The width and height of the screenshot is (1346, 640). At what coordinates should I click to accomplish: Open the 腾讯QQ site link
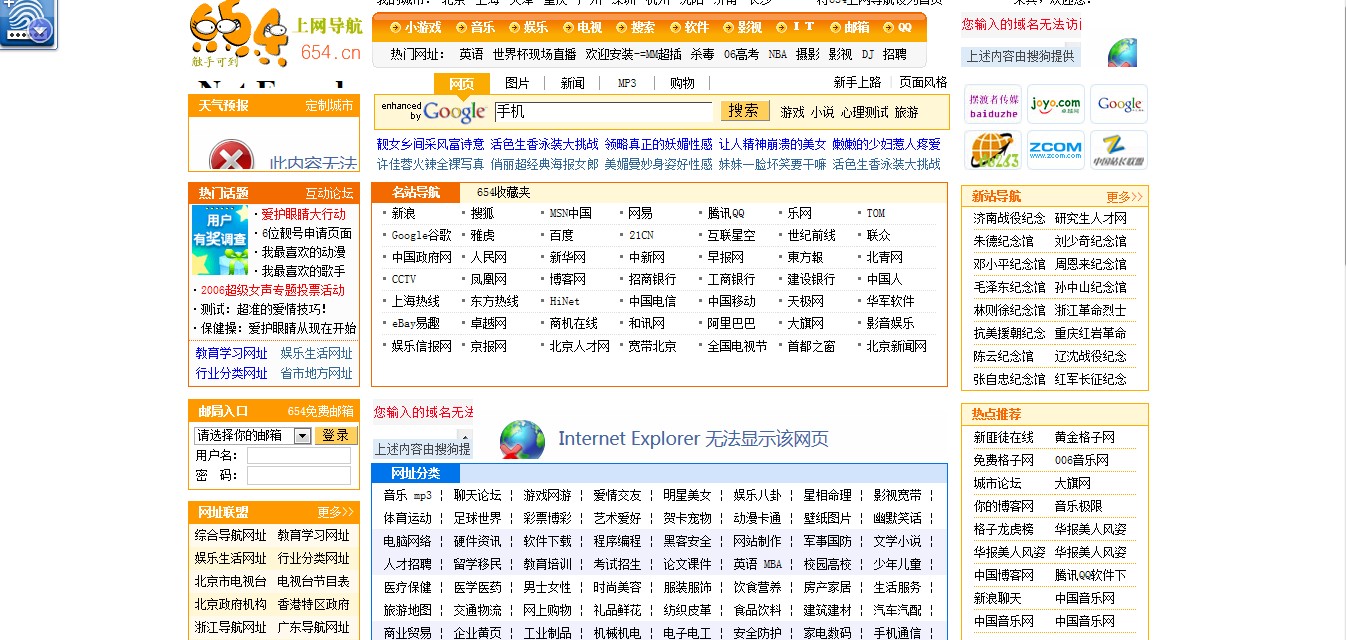[726, 213]
